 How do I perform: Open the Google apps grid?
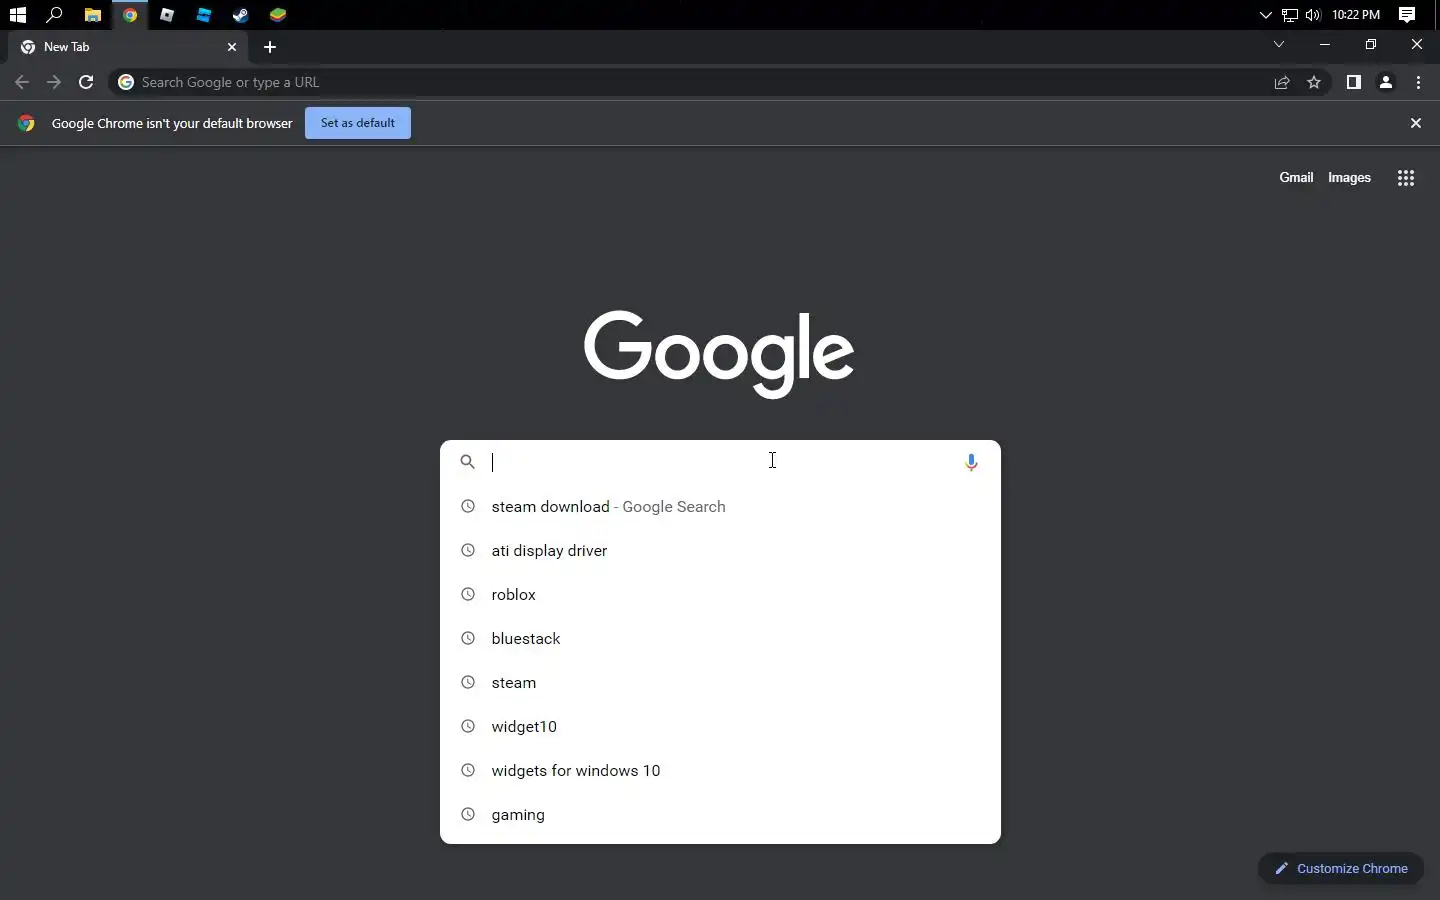[x=1406, y=178]
